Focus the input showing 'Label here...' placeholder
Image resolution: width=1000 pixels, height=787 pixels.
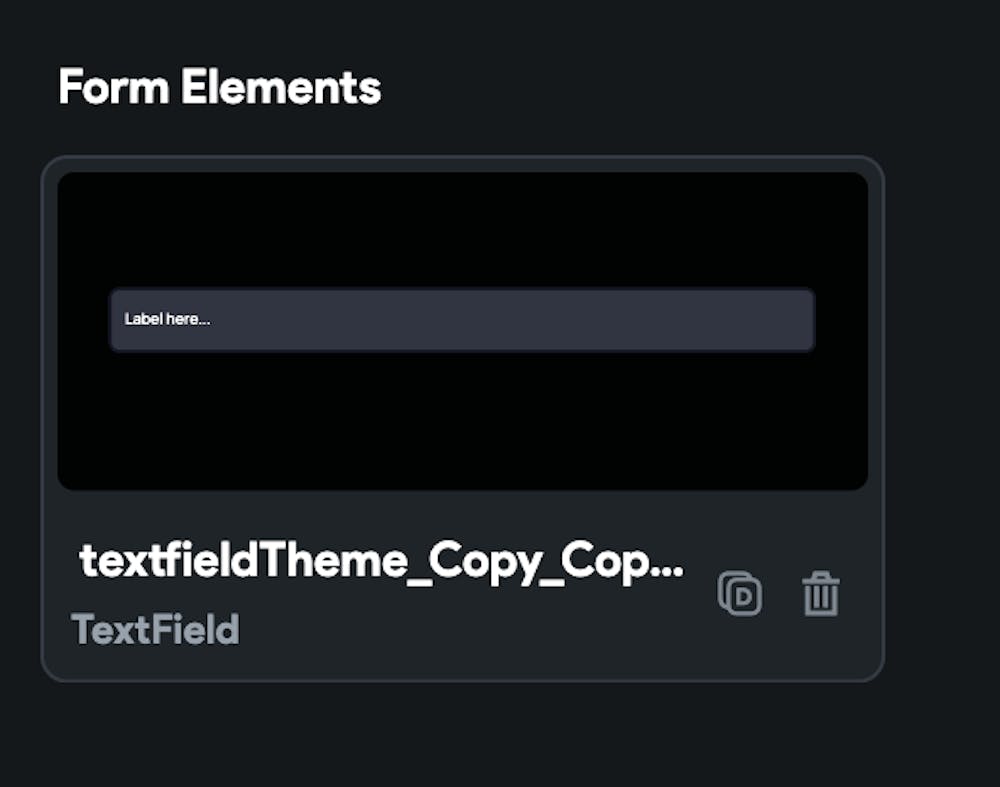click(x=462, y=320)
